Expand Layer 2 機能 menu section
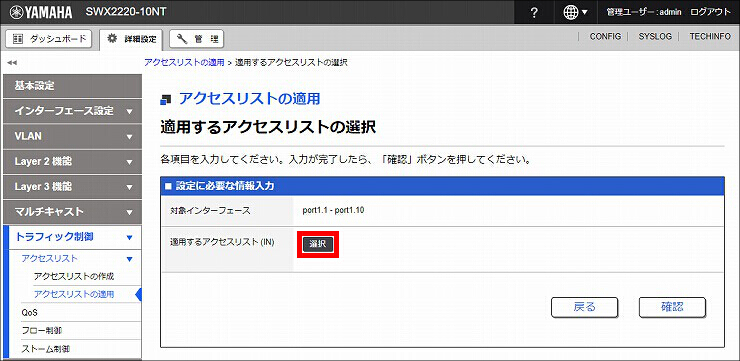This screenshot has height=361, width=740. click(71, 162)
